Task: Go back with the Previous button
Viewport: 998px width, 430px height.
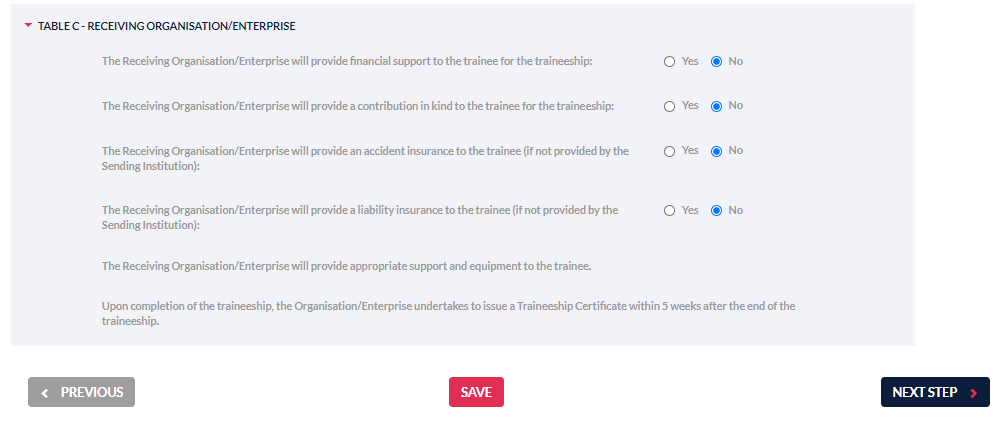Action: (x=81, y=392)
